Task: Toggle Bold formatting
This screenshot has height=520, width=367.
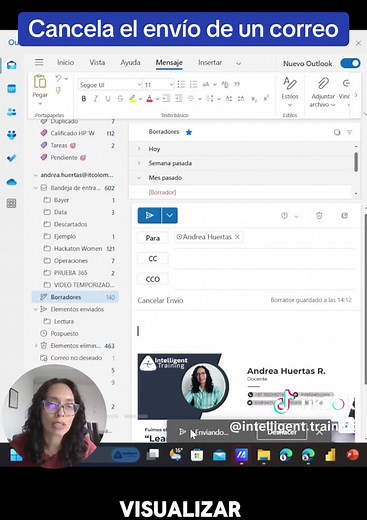Action: click(84, 99)
